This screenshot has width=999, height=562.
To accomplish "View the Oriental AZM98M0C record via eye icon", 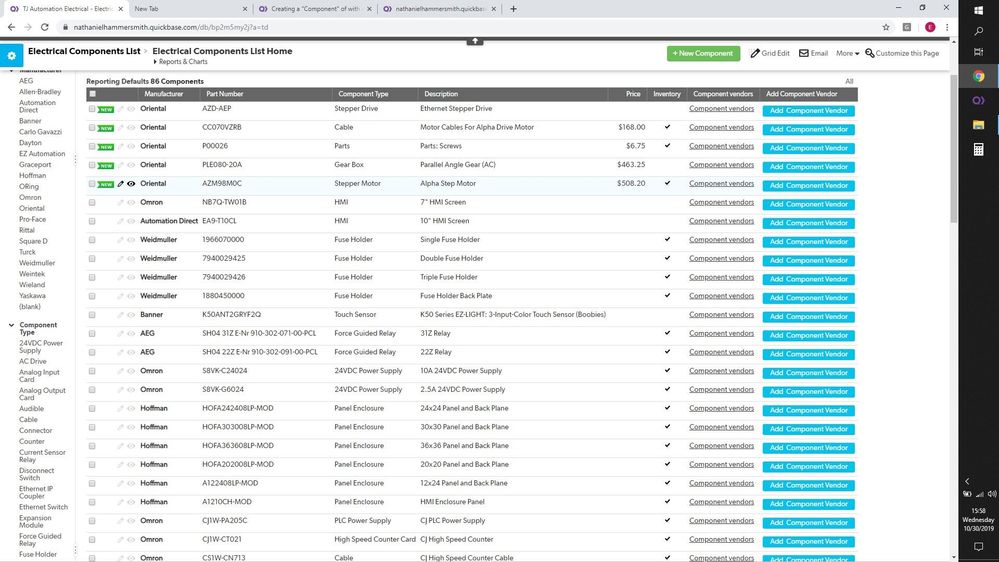I will click(131, 184).
